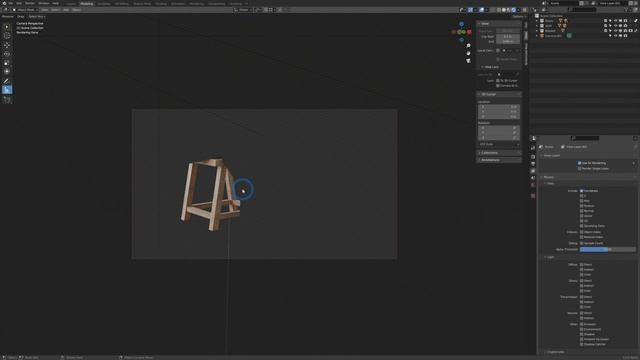
Task: Open the Edit menu
Action: click(19, 3)
